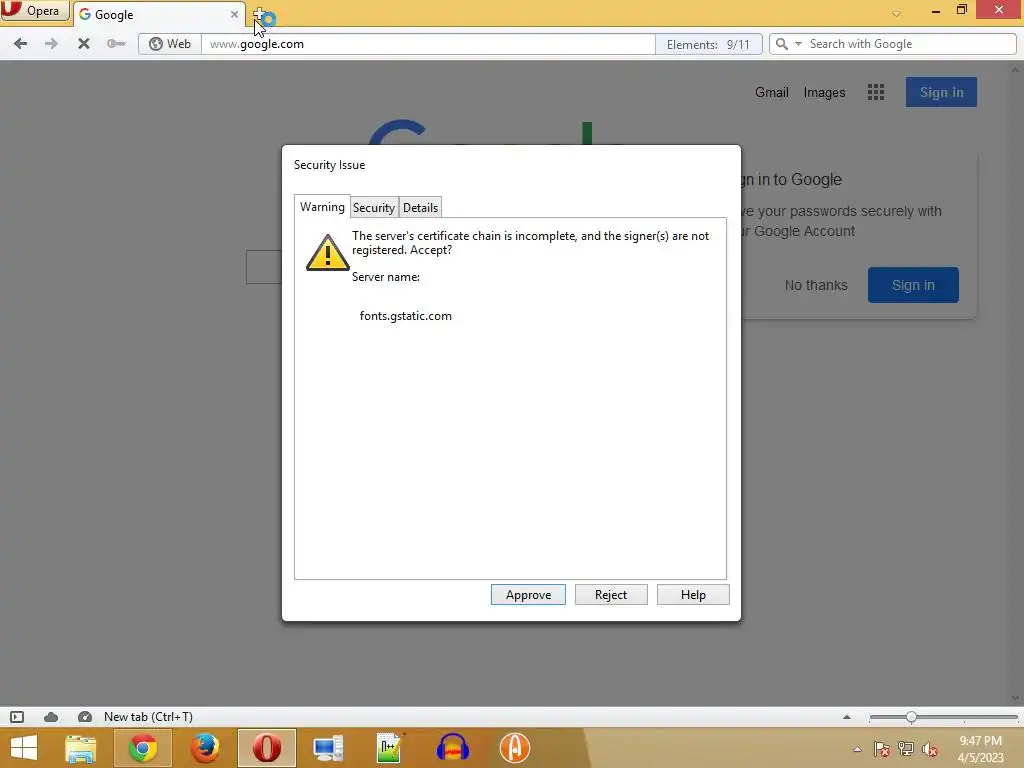
Task: Open the closed tabs dropdown arrow
Action: (897, 14)
